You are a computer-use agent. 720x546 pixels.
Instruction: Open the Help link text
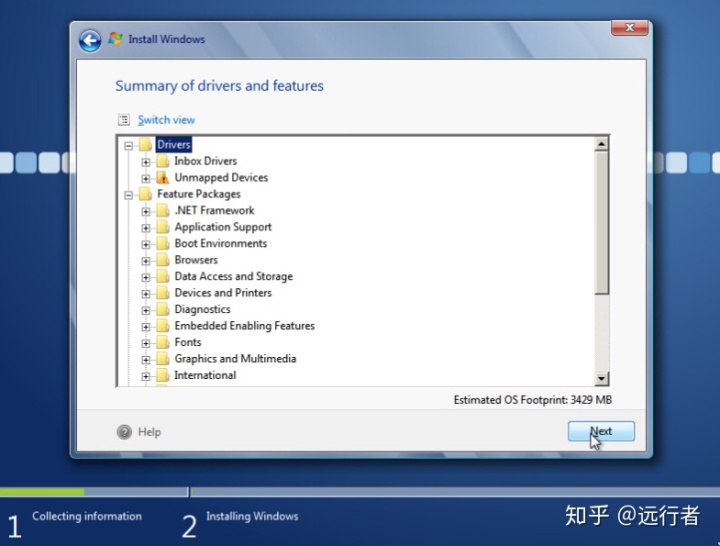click(149, 432)
